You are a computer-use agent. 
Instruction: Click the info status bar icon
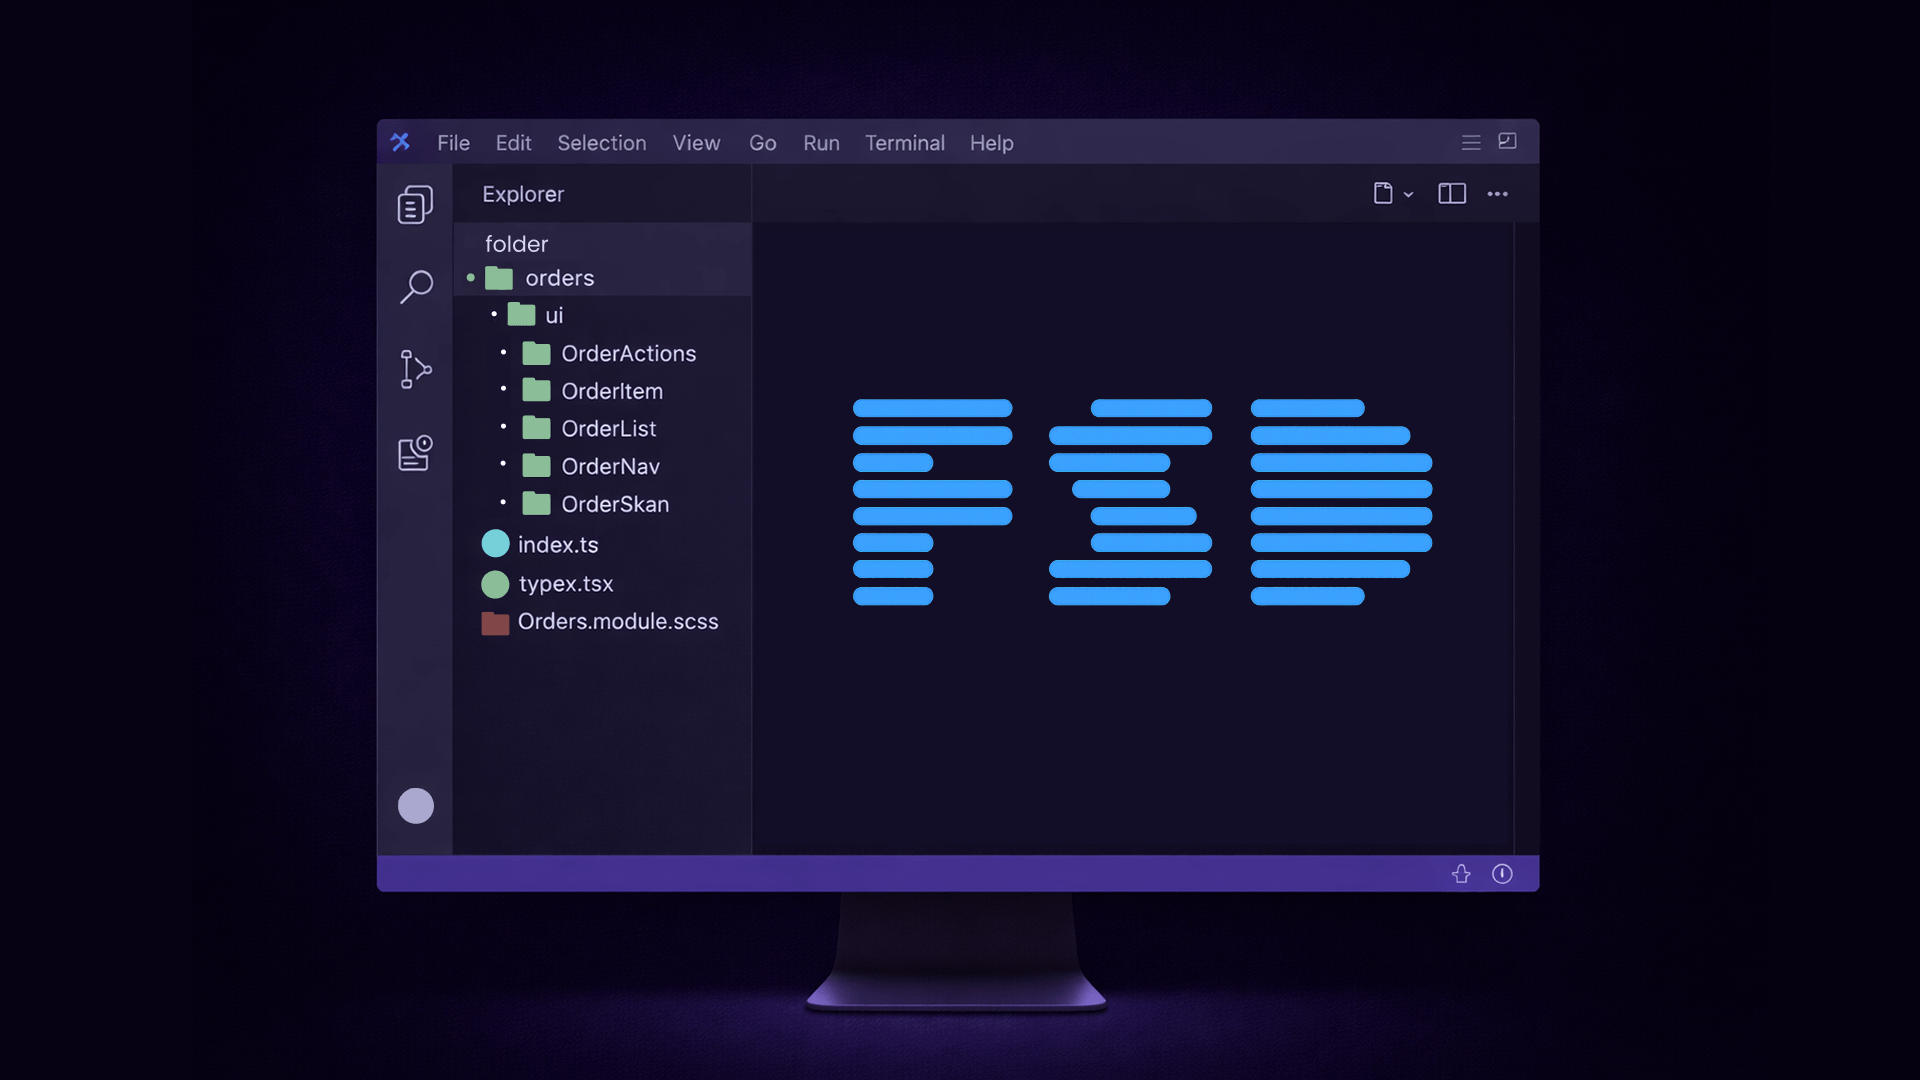[x=1502, y=874]
